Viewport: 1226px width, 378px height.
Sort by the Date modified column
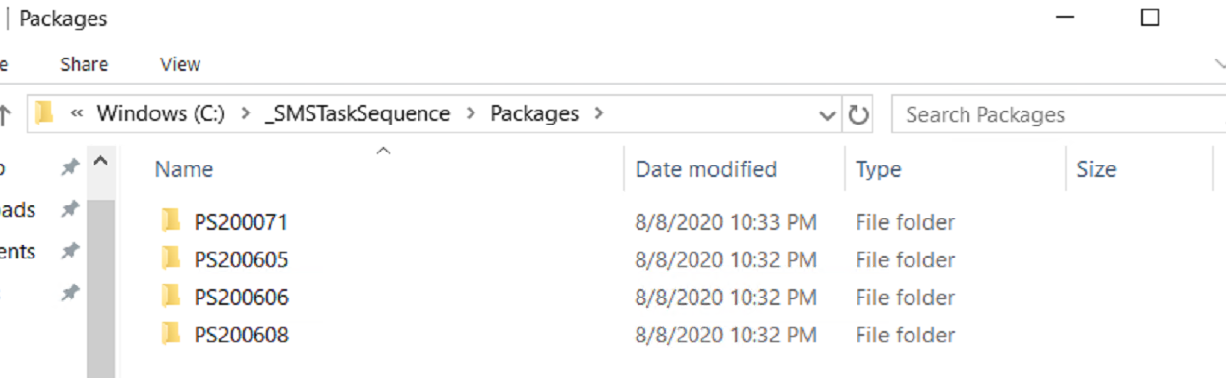pyautogui.click(x=706, y=169)
